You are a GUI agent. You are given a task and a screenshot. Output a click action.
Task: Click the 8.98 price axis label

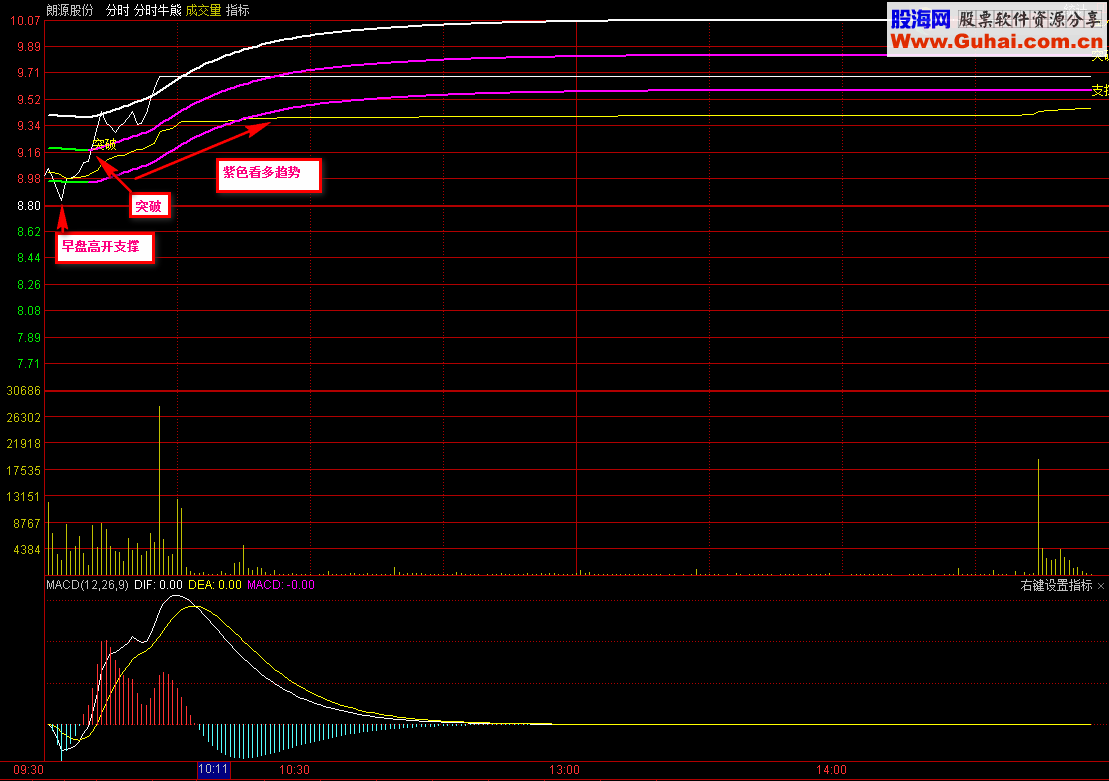[x=29, y=180]
